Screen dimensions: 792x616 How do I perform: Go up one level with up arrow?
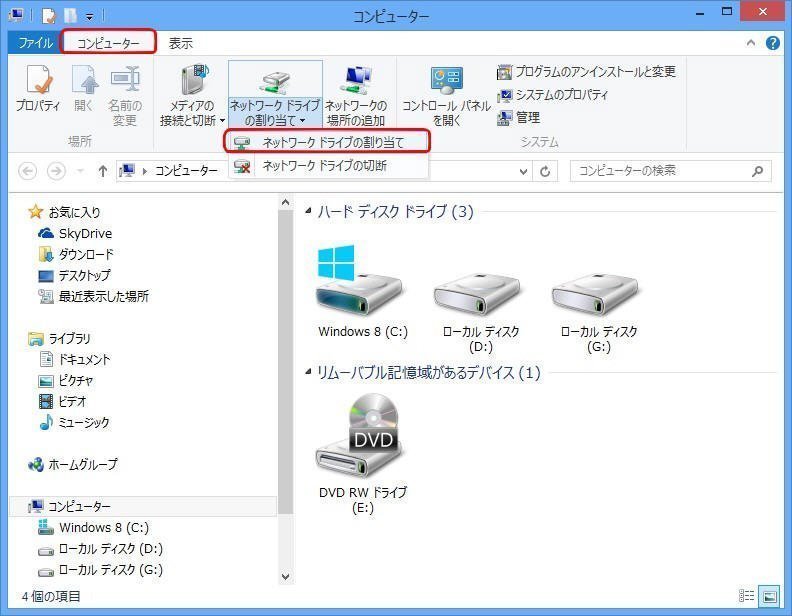pyautogui.click(x=103, y=171)
